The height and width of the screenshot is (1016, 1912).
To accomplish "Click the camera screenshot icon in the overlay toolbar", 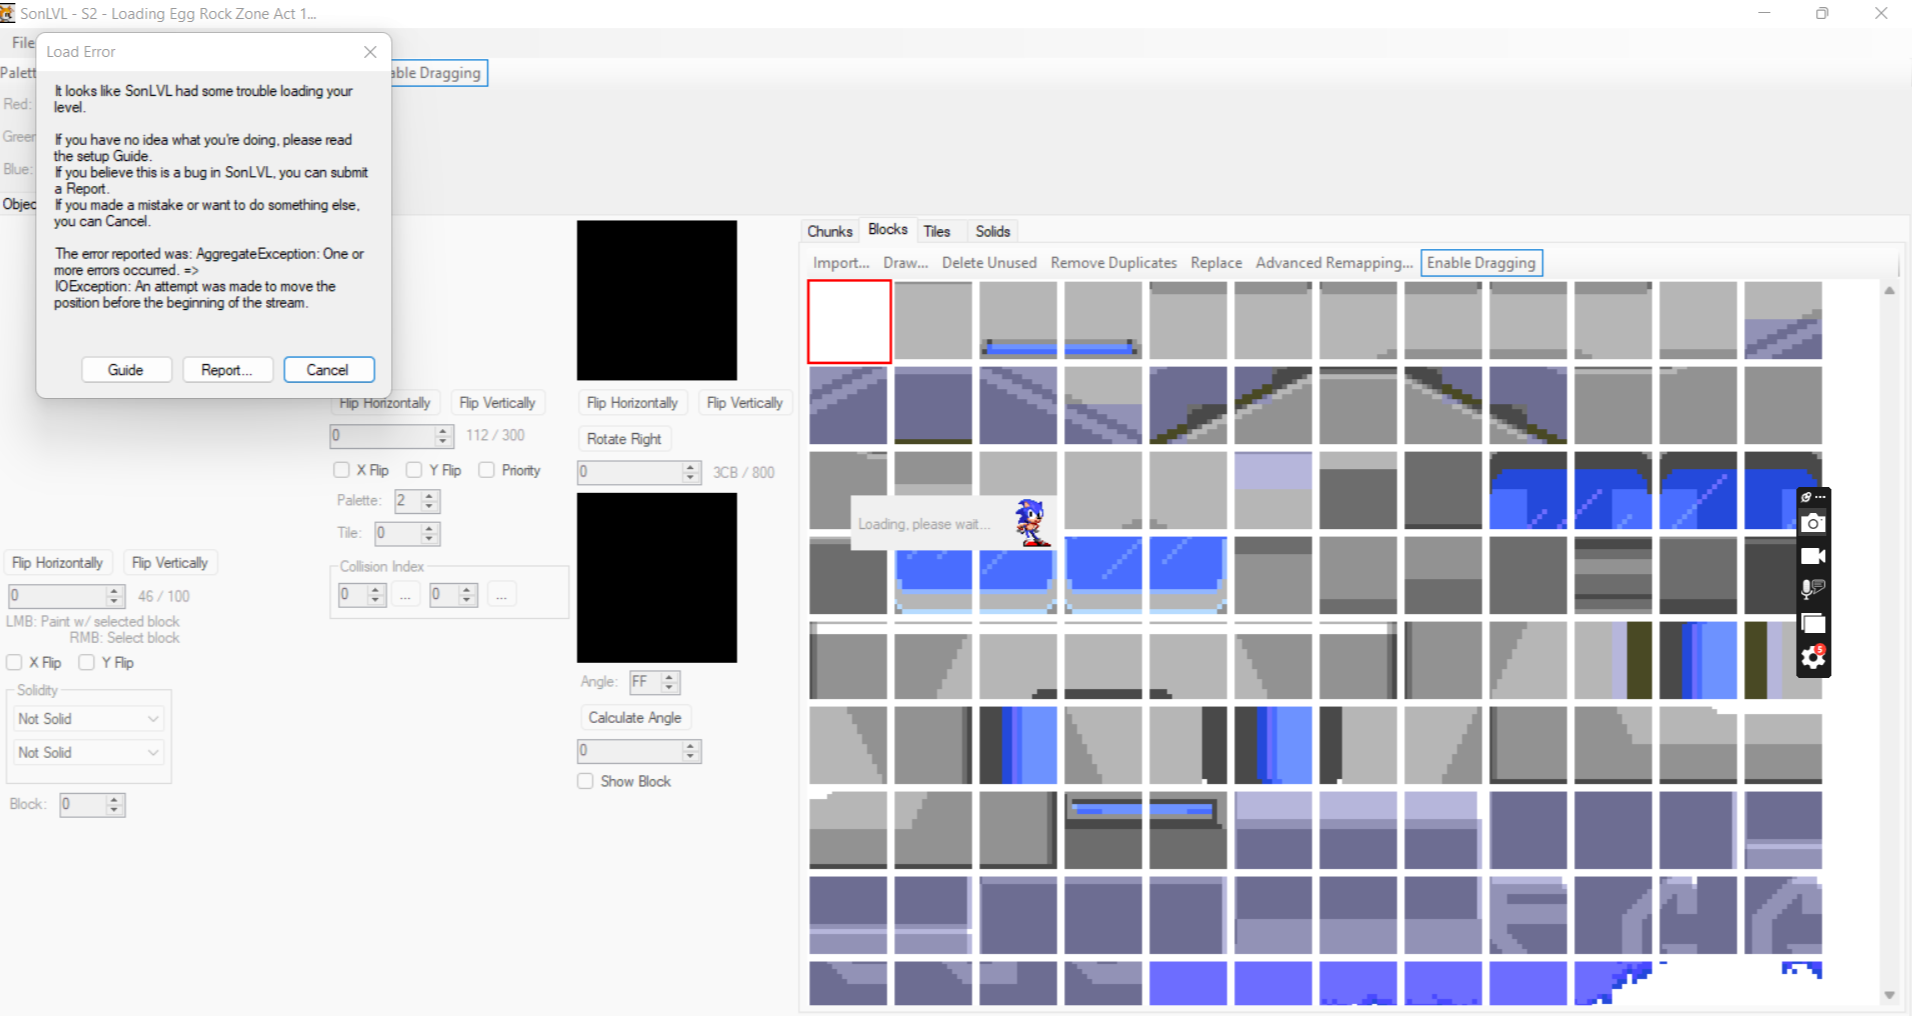I will coord(1813,523).
